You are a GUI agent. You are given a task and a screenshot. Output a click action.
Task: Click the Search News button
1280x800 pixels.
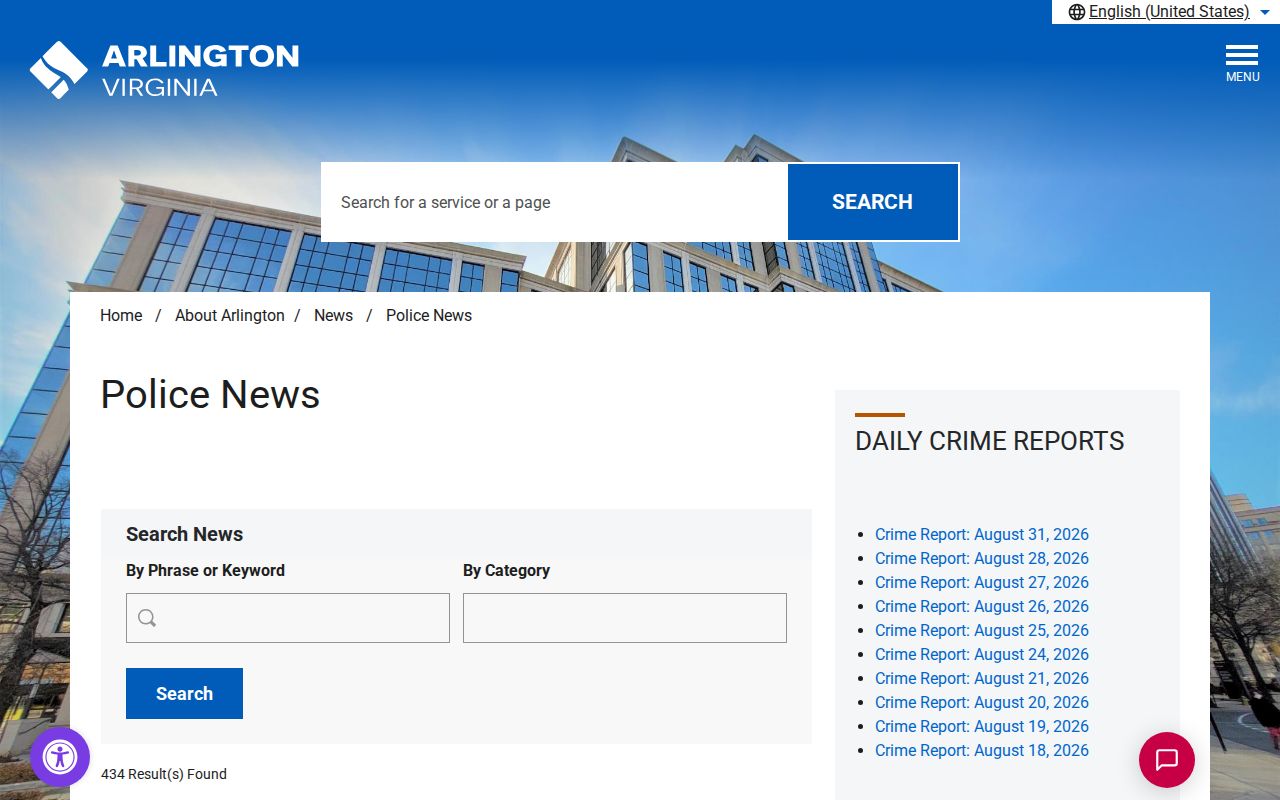point(184,693)
